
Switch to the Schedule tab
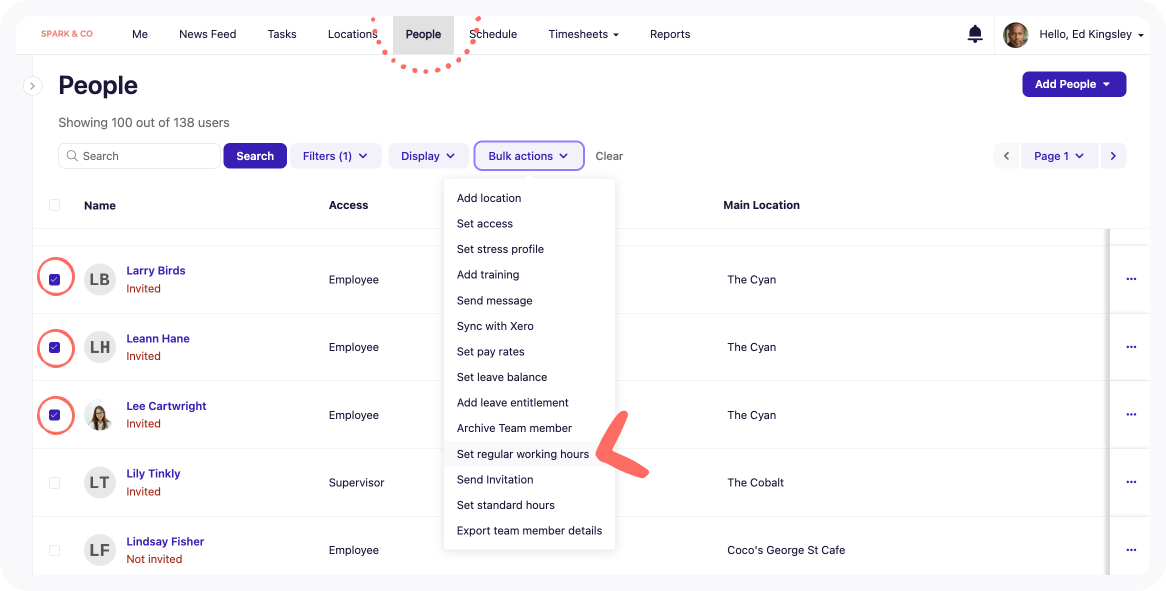(493, 34)
